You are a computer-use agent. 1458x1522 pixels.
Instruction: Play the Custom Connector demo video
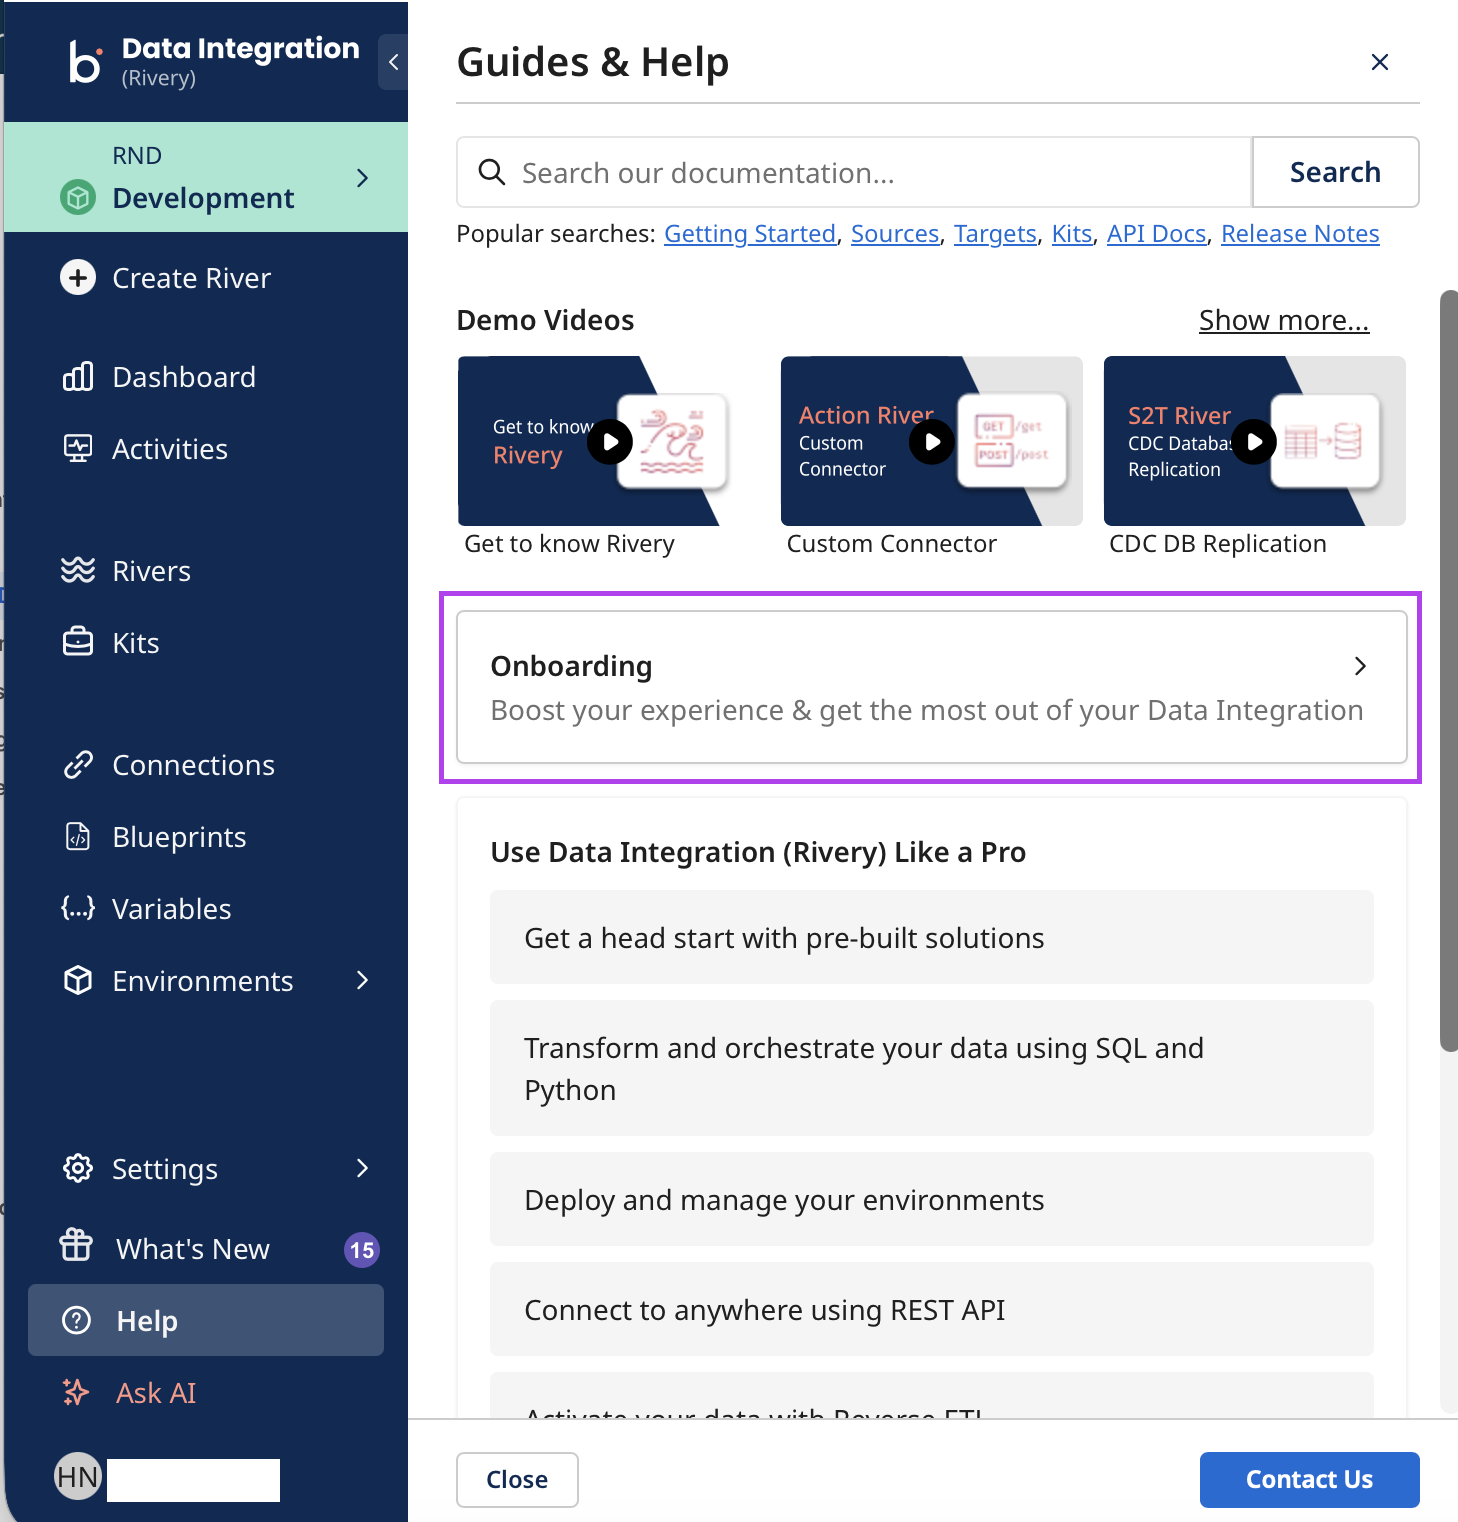[x=931, y=441]
